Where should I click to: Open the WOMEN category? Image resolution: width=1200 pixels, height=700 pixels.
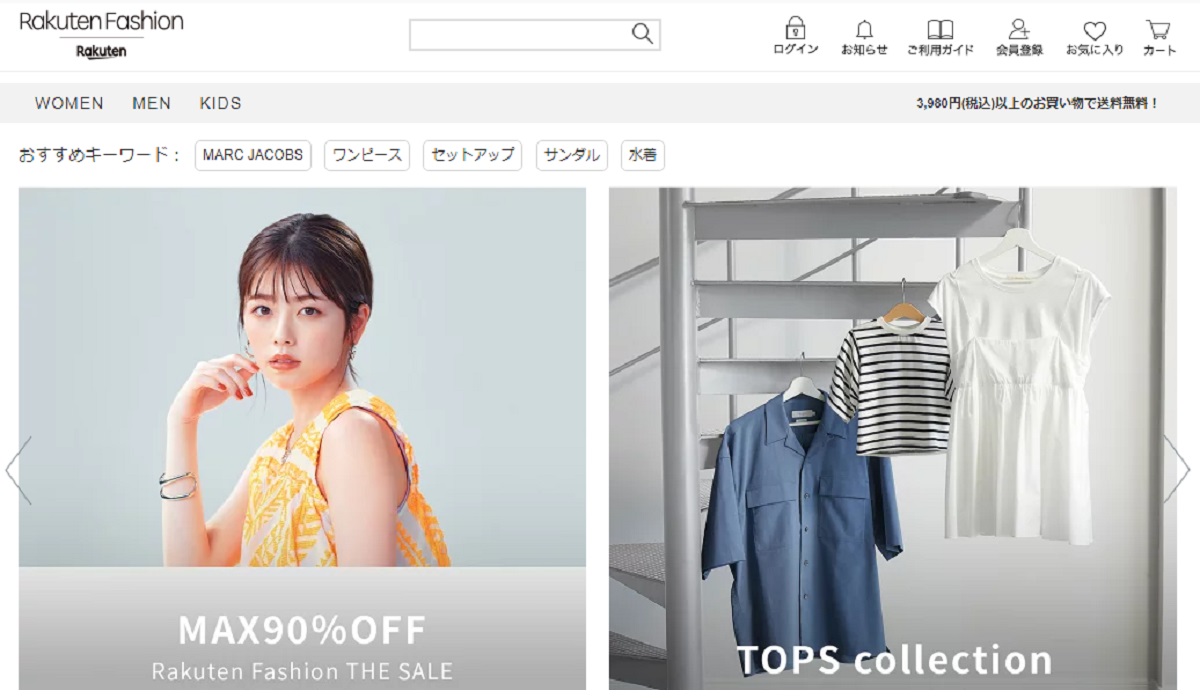coord(69,103)
